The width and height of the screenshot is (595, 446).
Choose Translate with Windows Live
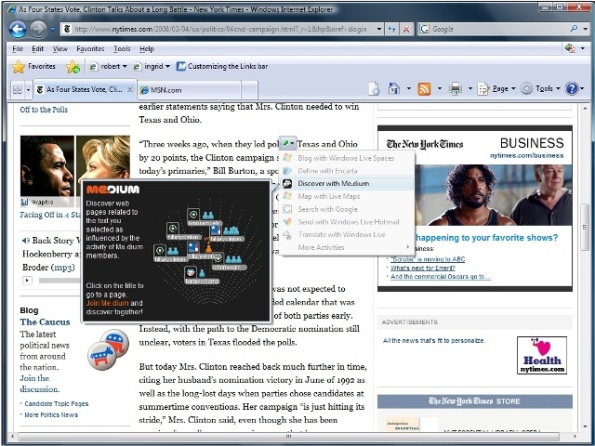346,235
